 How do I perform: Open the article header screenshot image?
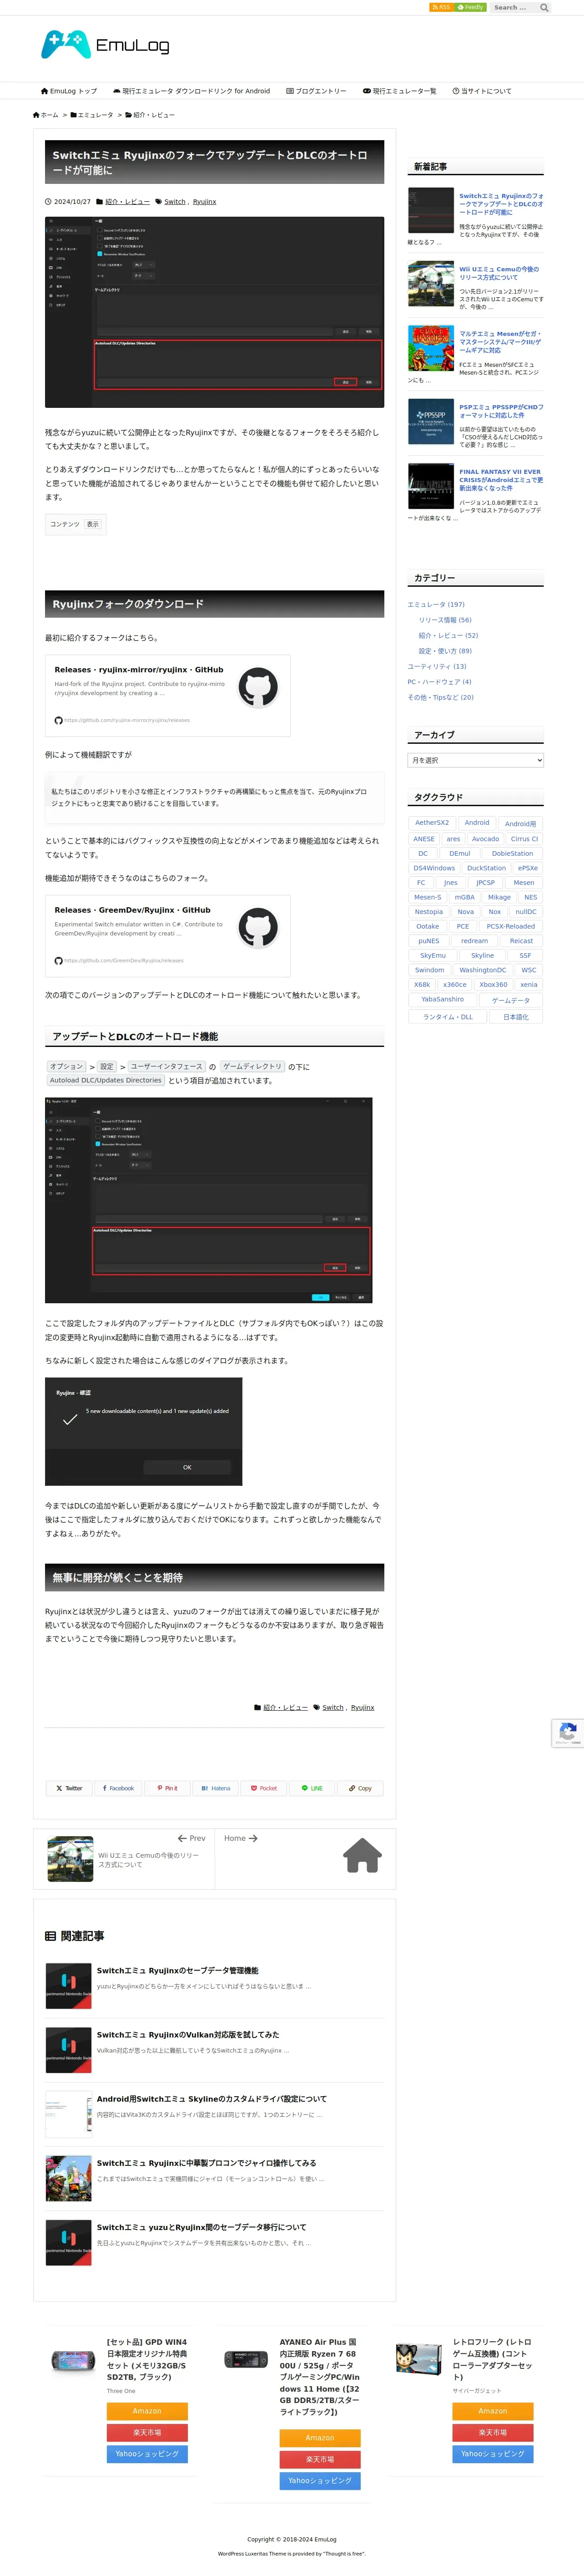[x=214, y=312]
